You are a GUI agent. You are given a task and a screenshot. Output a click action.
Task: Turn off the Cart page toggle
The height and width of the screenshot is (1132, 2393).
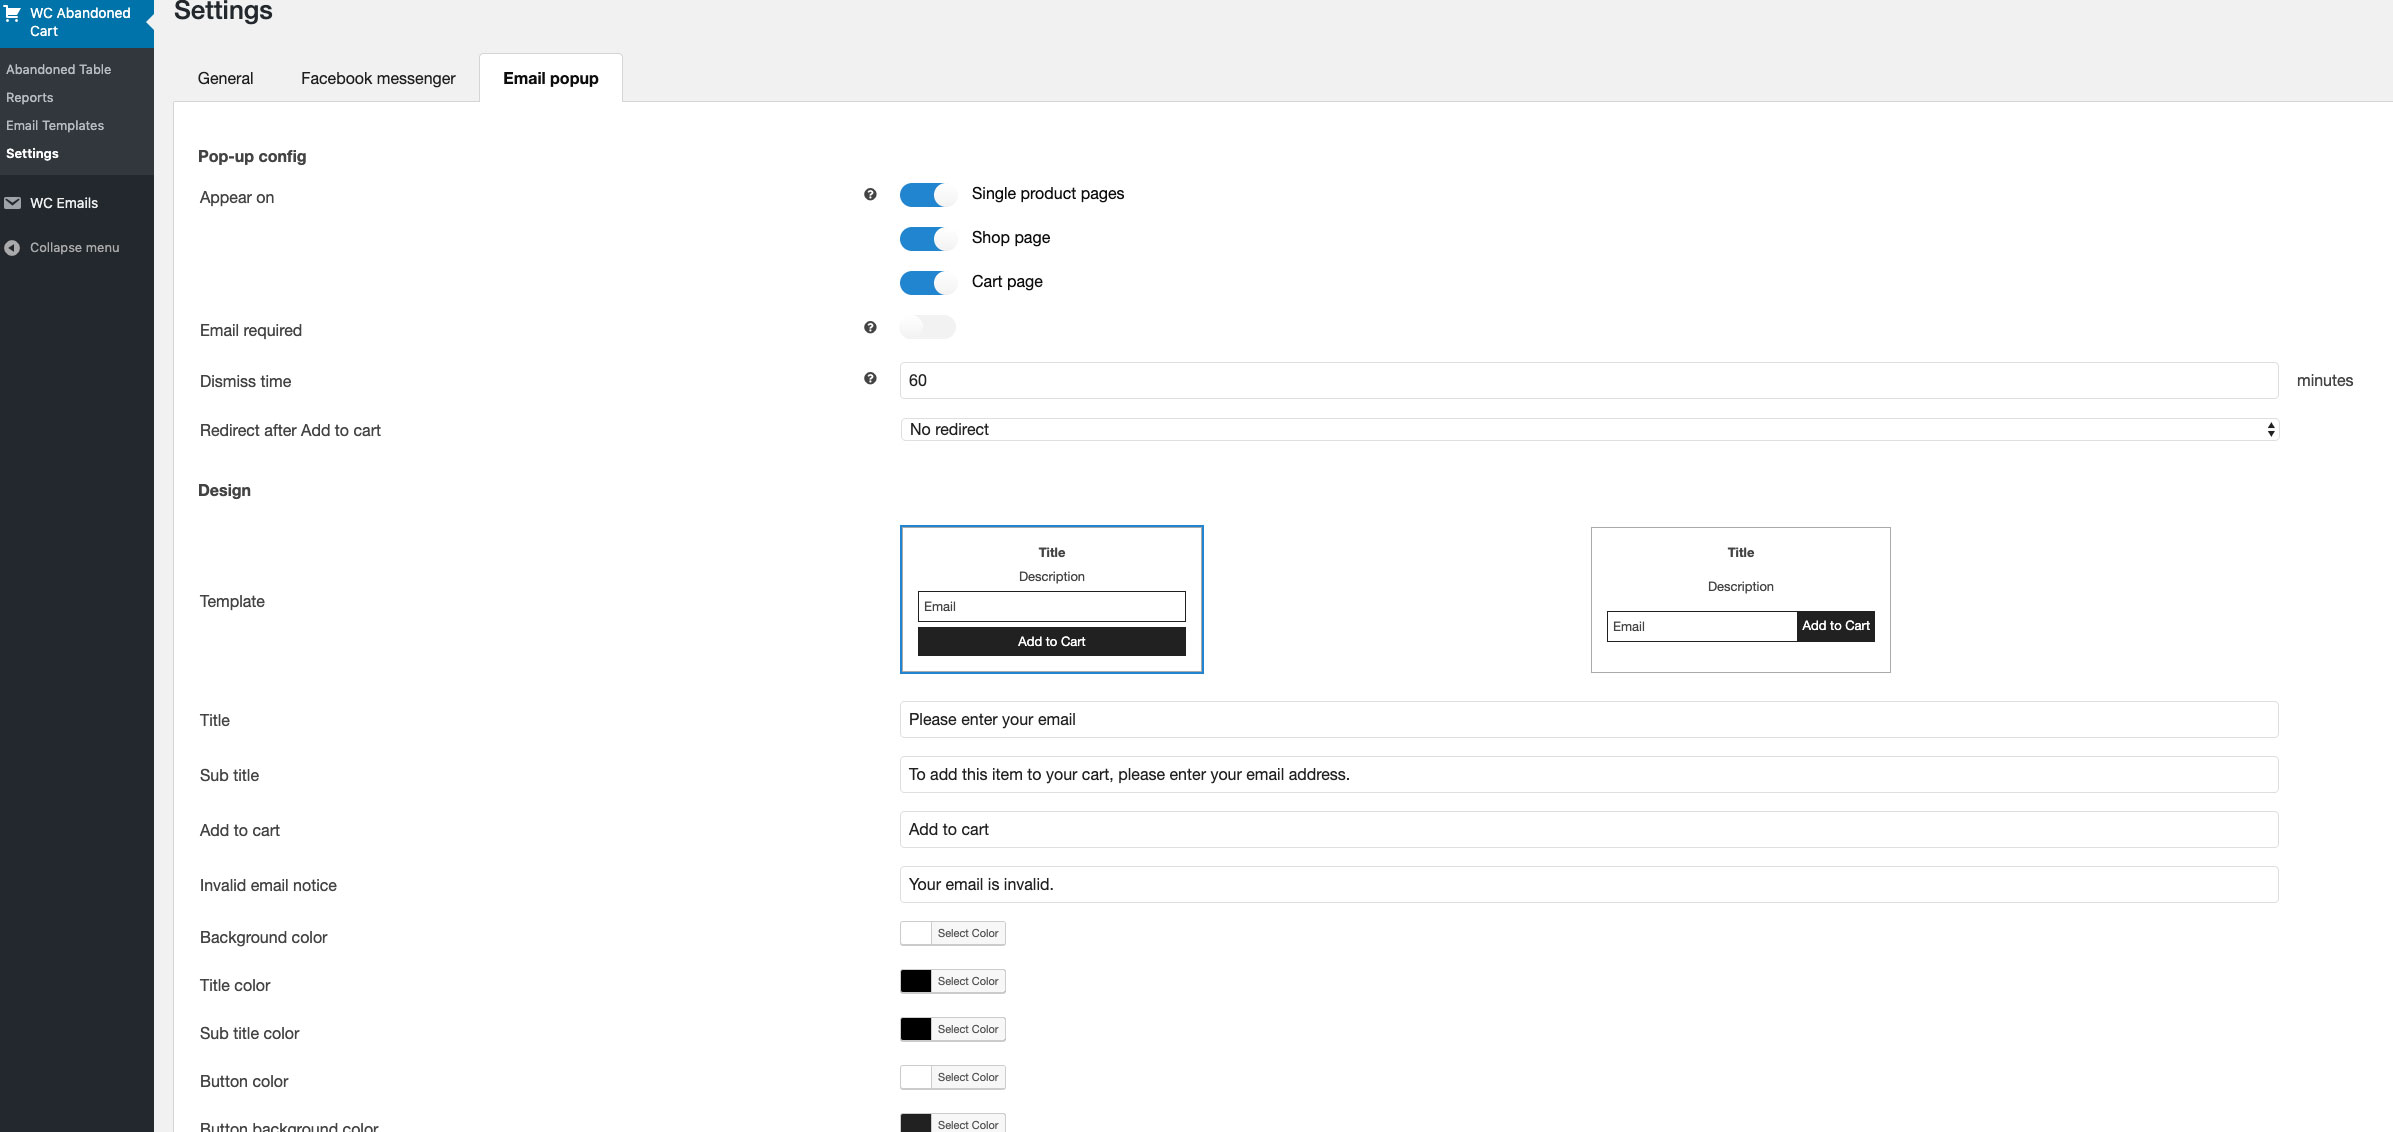(927, 282)
